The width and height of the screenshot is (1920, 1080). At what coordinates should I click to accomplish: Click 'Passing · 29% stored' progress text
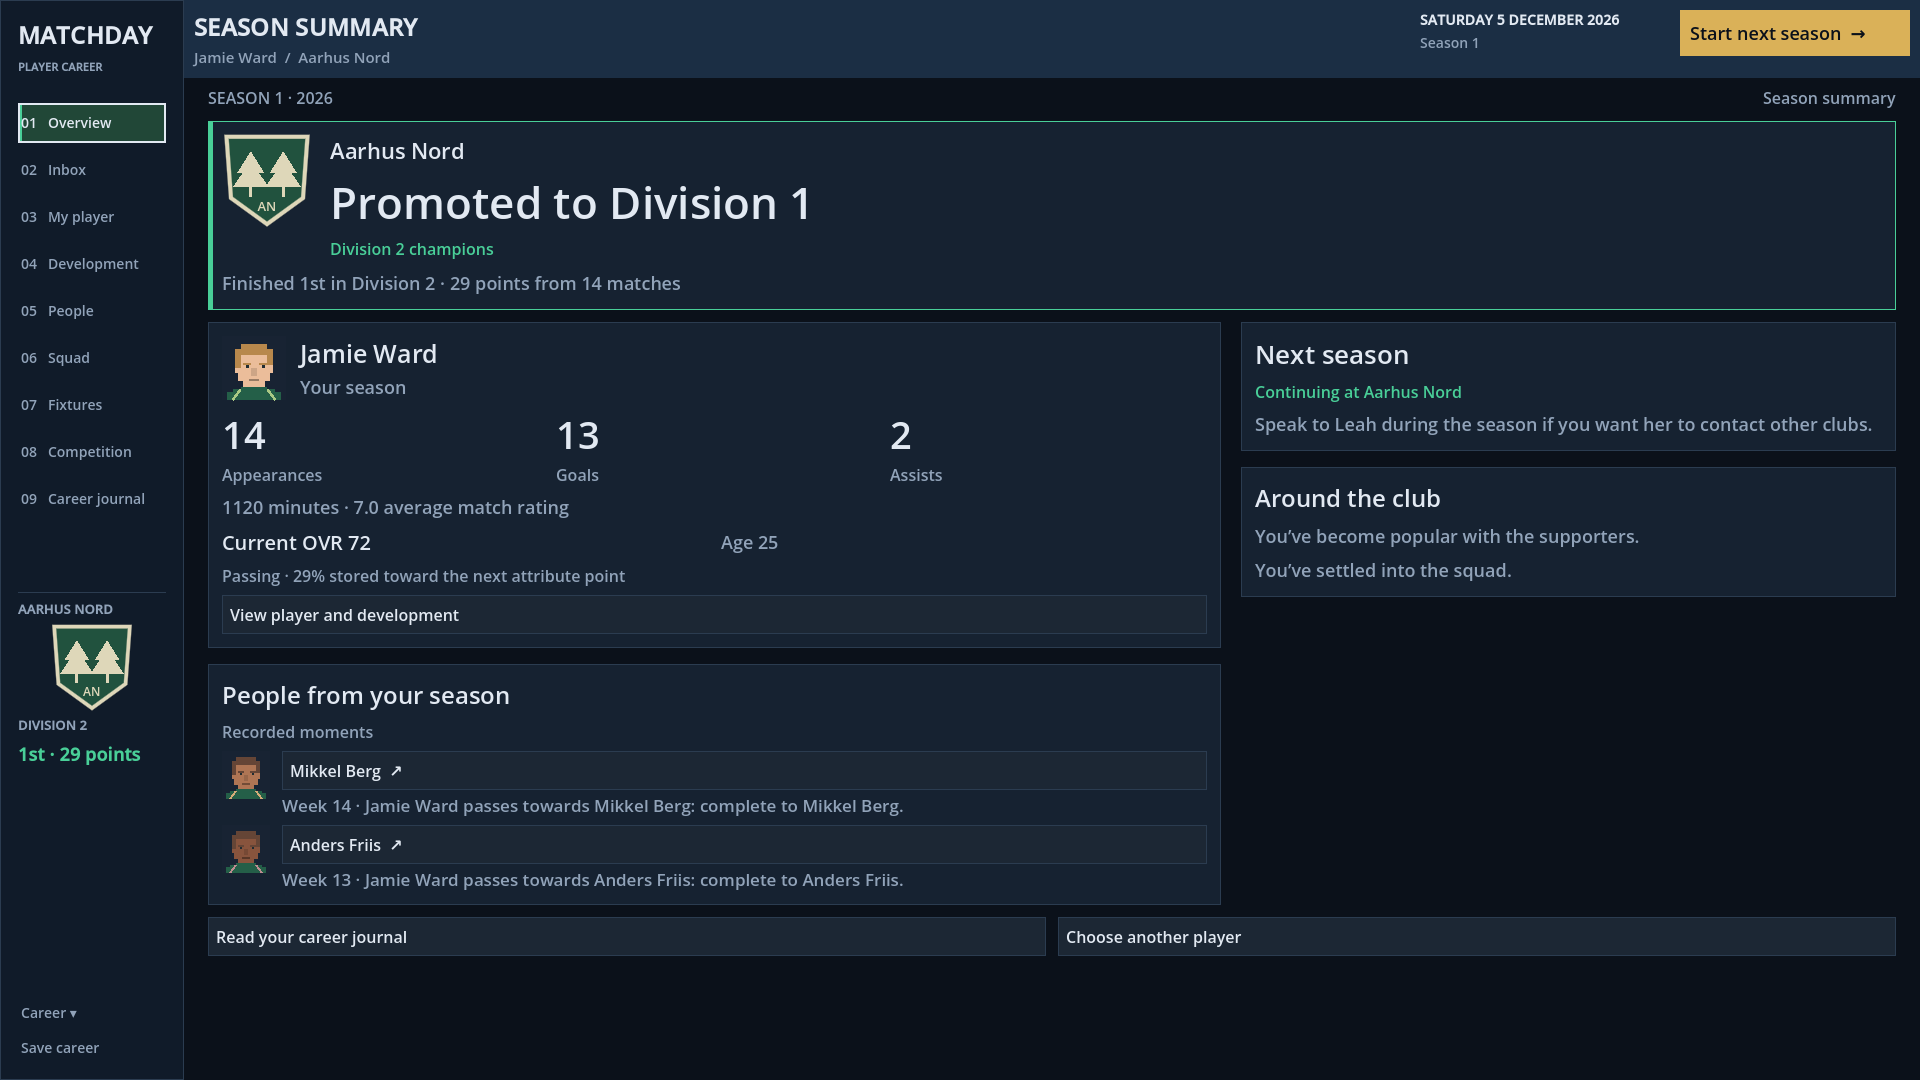point(423,576)
